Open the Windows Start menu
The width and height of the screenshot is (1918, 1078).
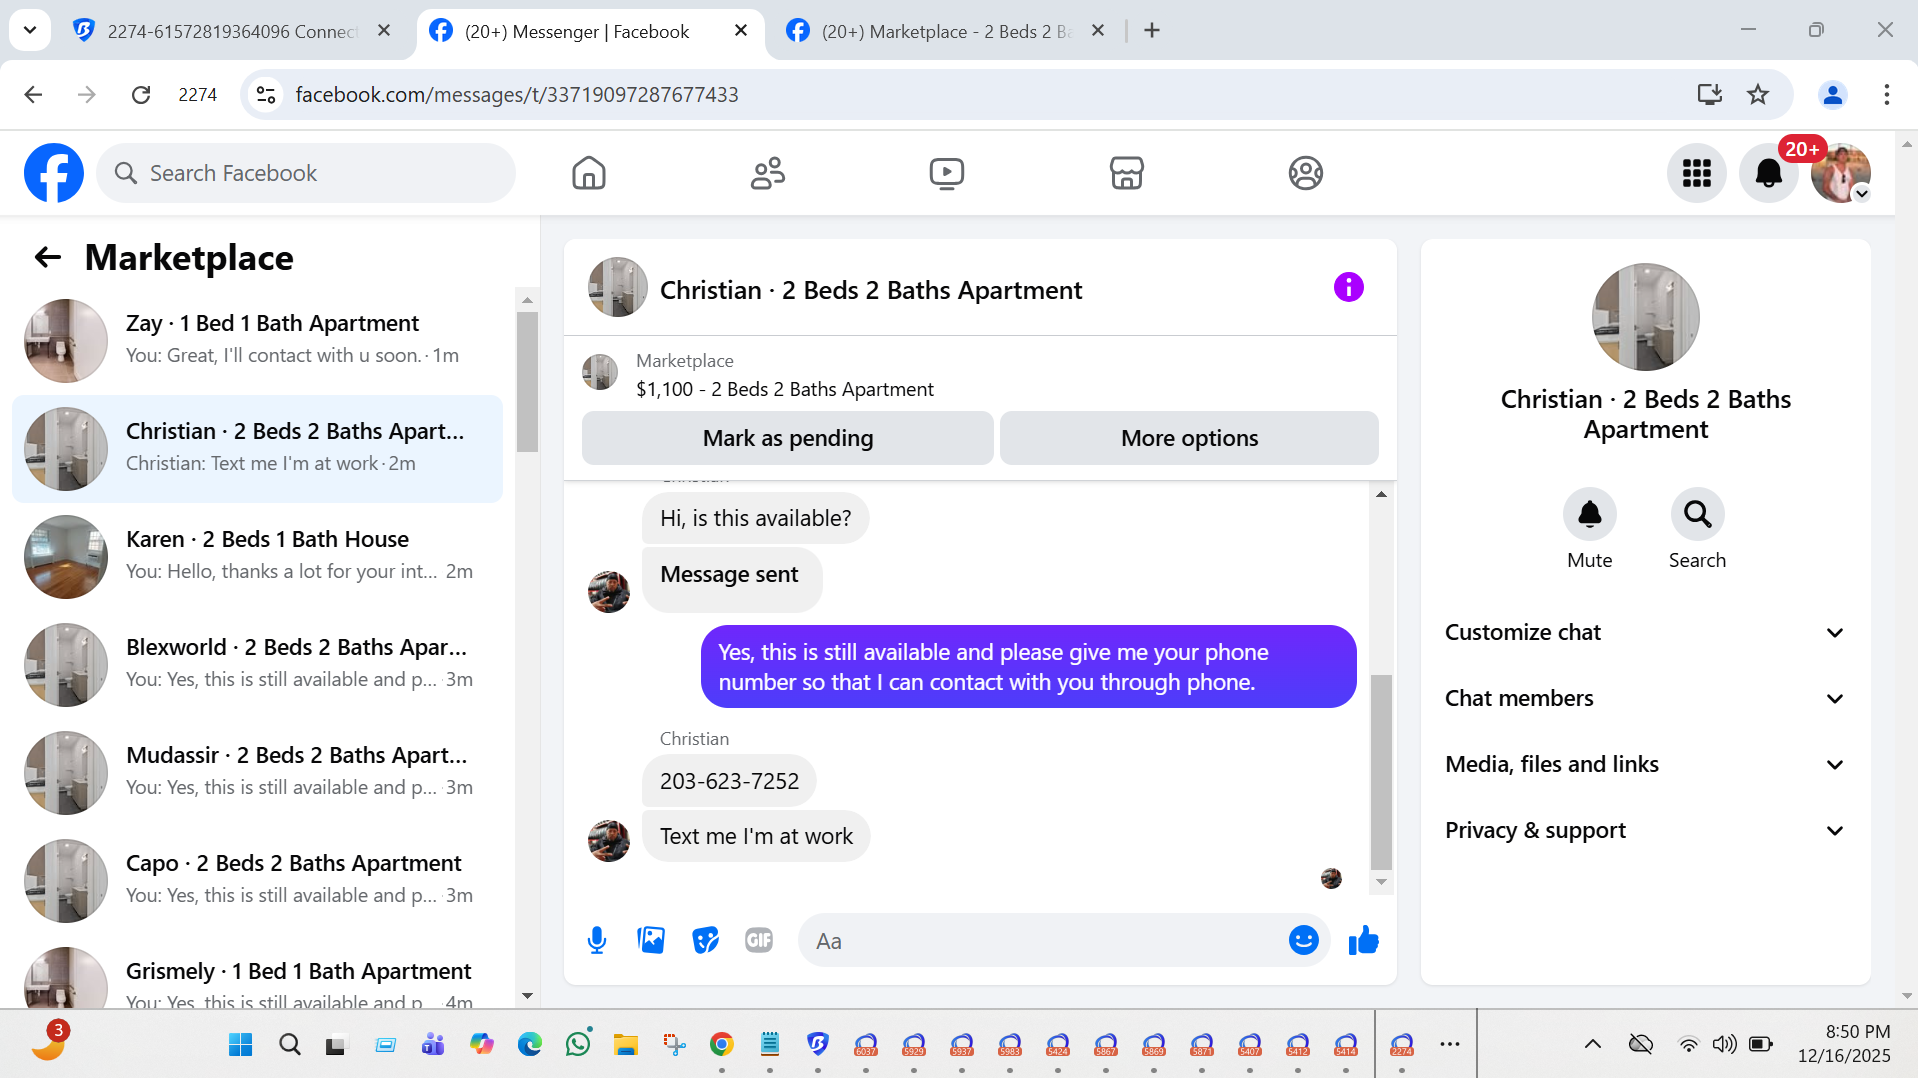[241, 1044]
